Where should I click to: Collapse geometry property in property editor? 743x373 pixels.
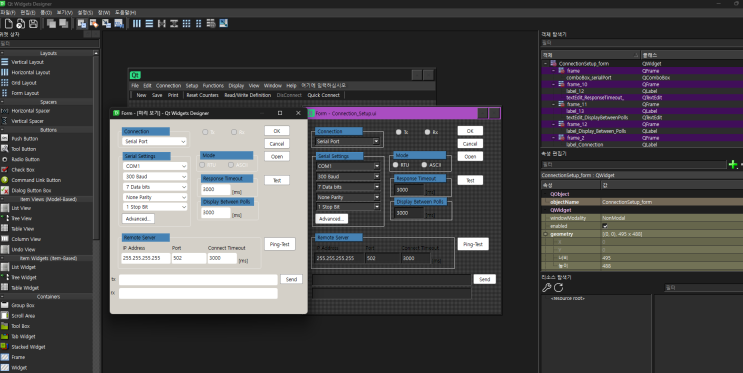point(545,234)
